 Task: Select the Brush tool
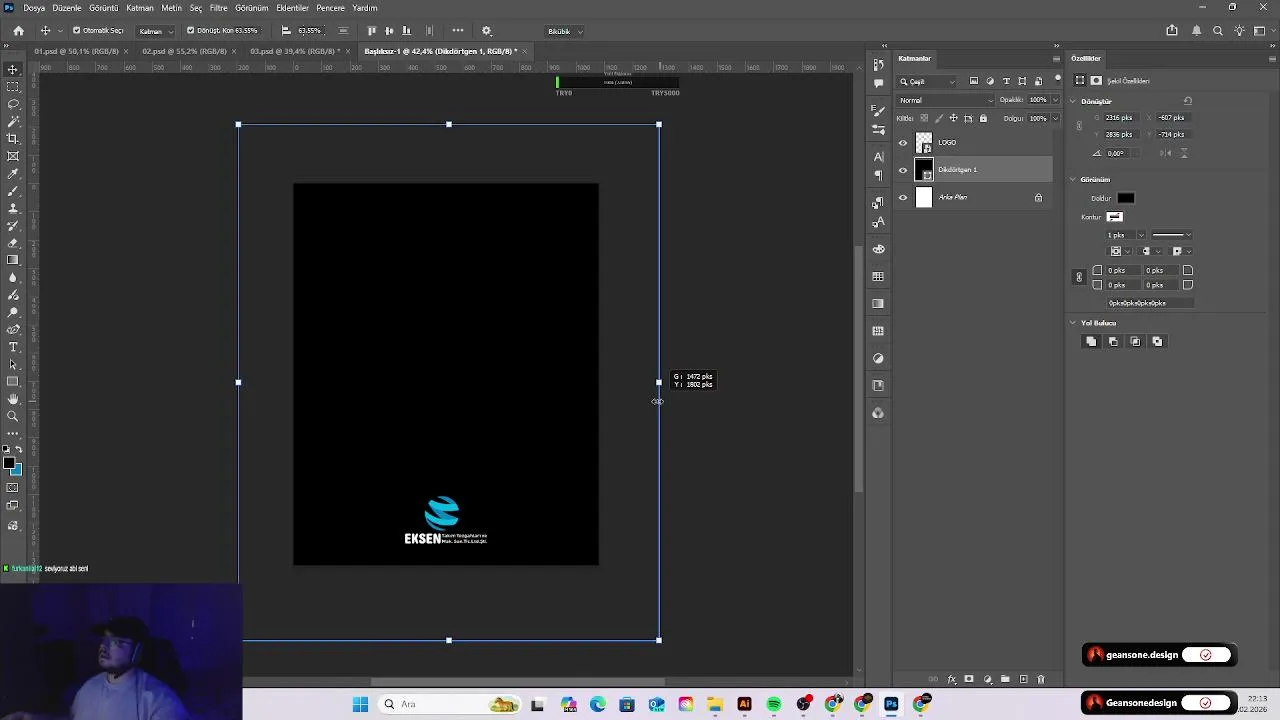pyautogui.click(x=13, y=191)
